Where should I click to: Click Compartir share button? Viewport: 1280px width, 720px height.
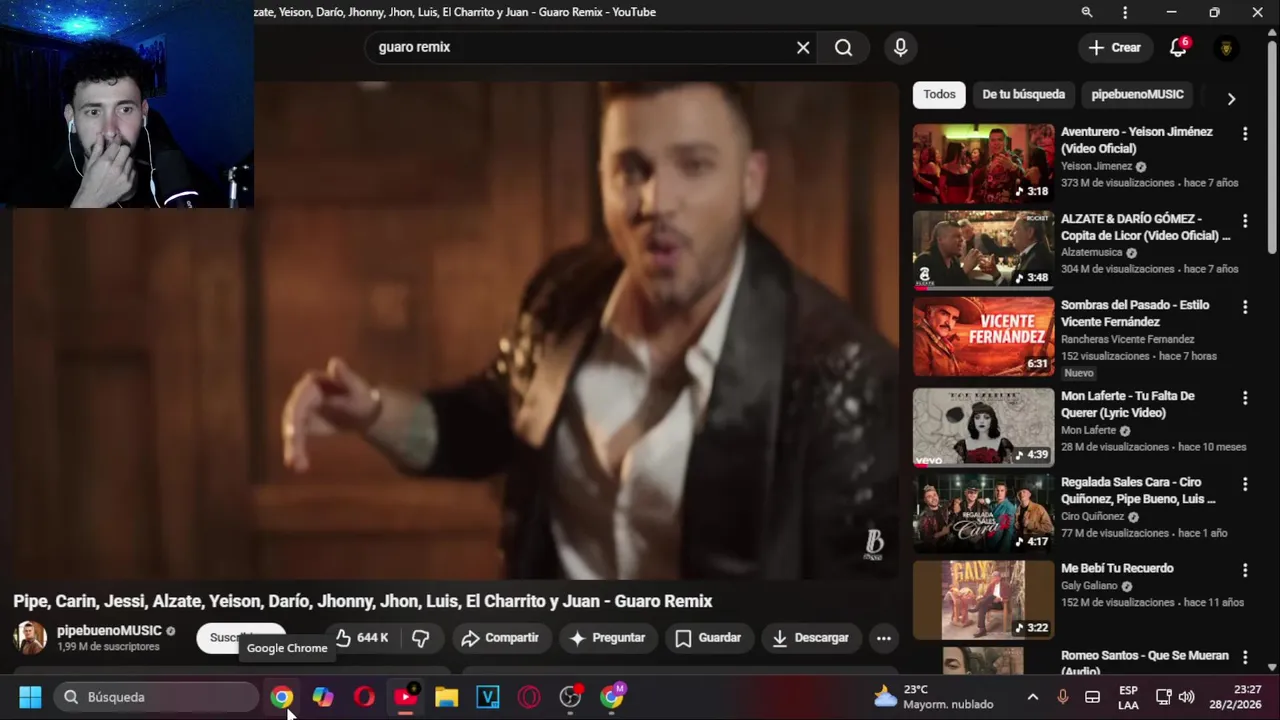coord(500,637)
